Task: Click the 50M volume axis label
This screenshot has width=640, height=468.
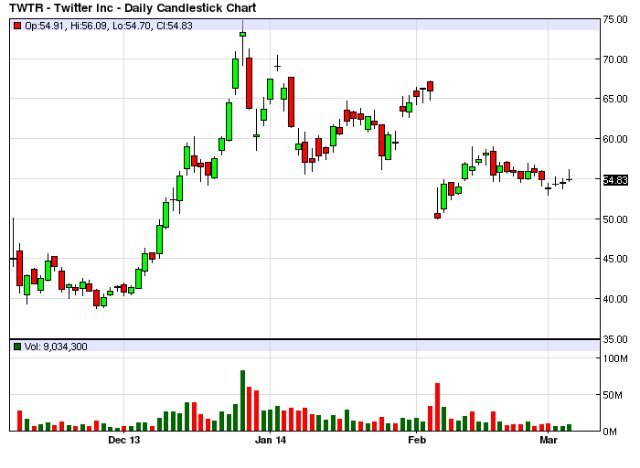Action: point(613,395)
